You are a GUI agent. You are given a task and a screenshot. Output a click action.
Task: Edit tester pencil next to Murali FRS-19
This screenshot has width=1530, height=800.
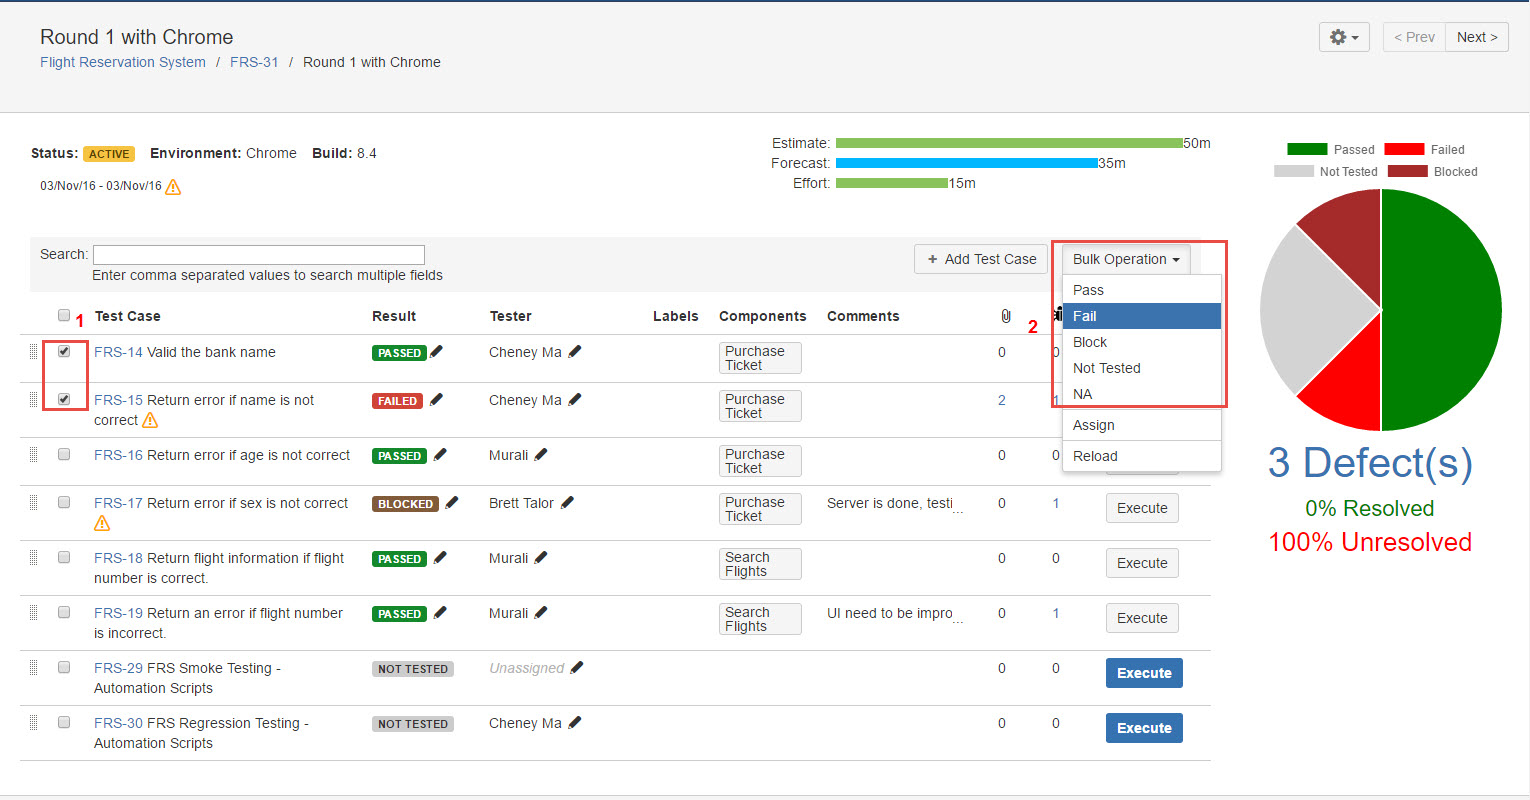click(x=541, y=612)
